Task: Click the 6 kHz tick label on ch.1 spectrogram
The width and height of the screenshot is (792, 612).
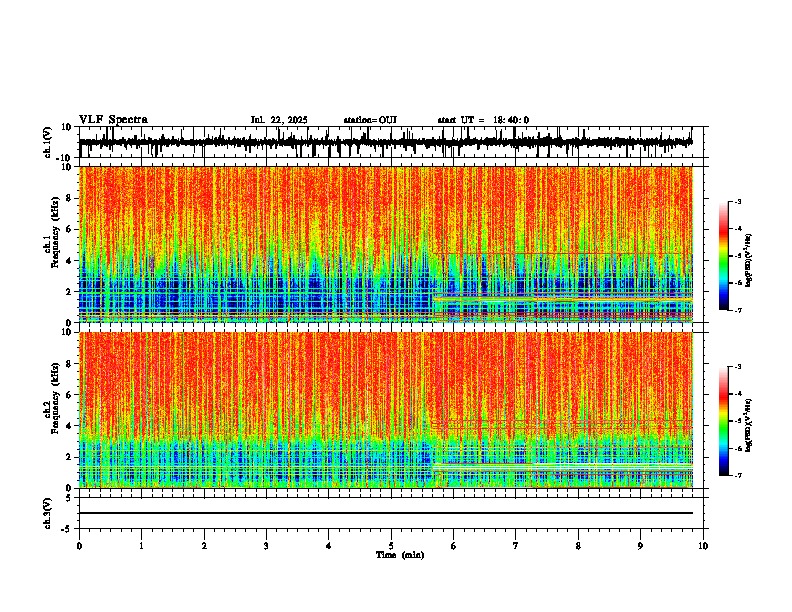Action: point(70,229)
